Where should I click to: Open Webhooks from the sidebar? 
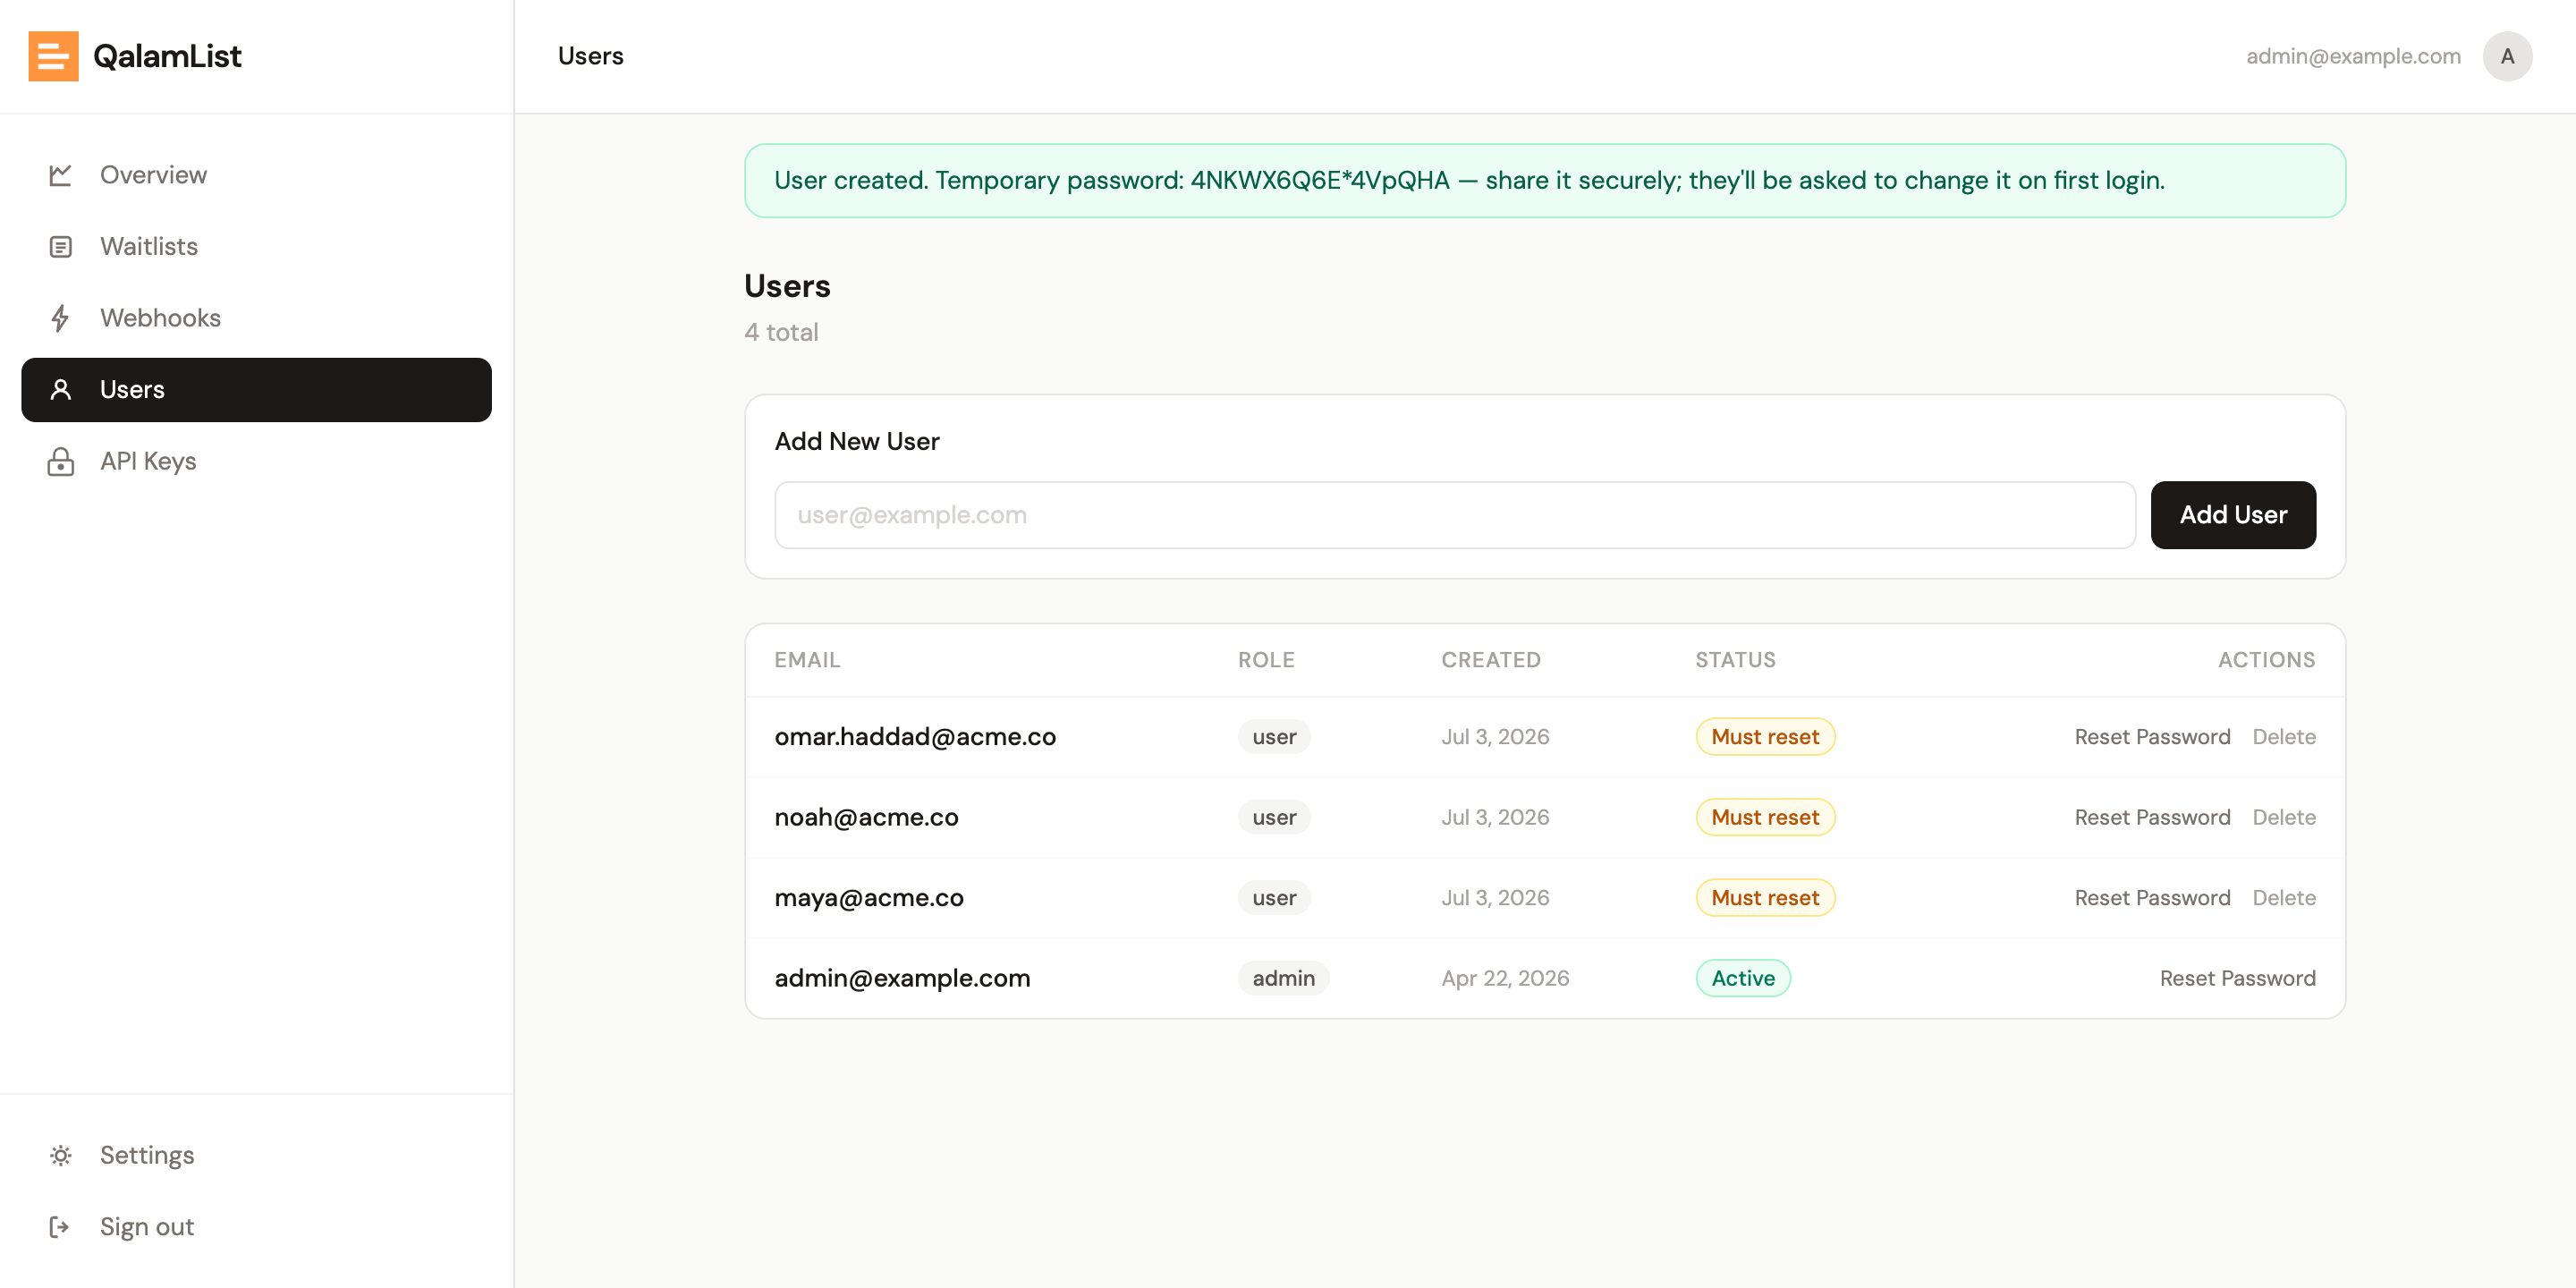pyautogui.click(x=256, y=318)
